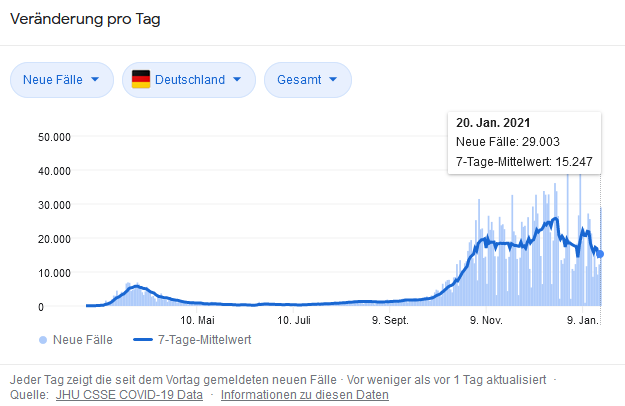Click the 9. Sept. axis label

[x=390, y=321]
